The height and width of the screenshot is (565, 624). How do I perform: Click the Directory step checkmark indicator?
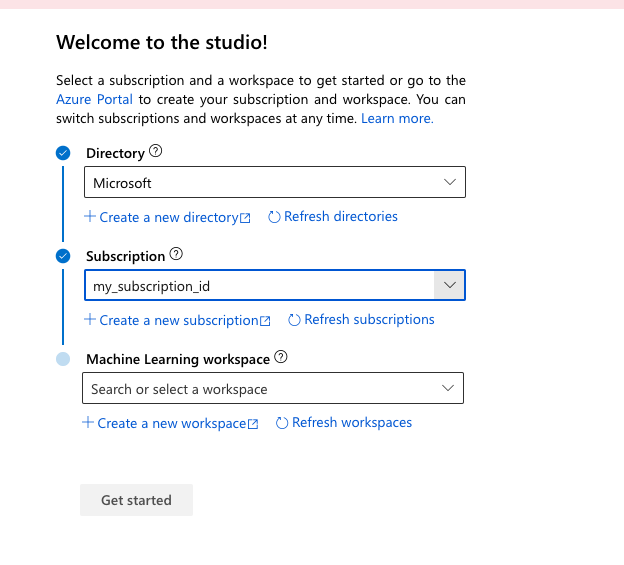pyautogui.click(x=63, y=153)
